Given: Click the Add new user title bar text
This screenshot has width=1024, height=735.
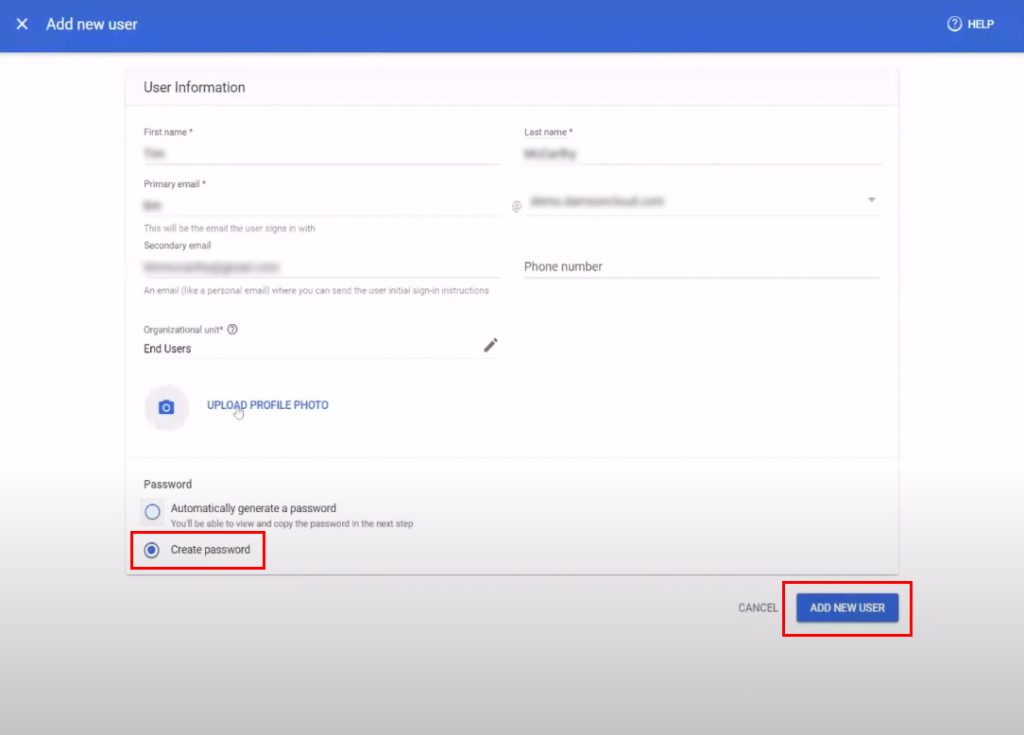Looking at the screenshot, I should [x=91, y=24].
